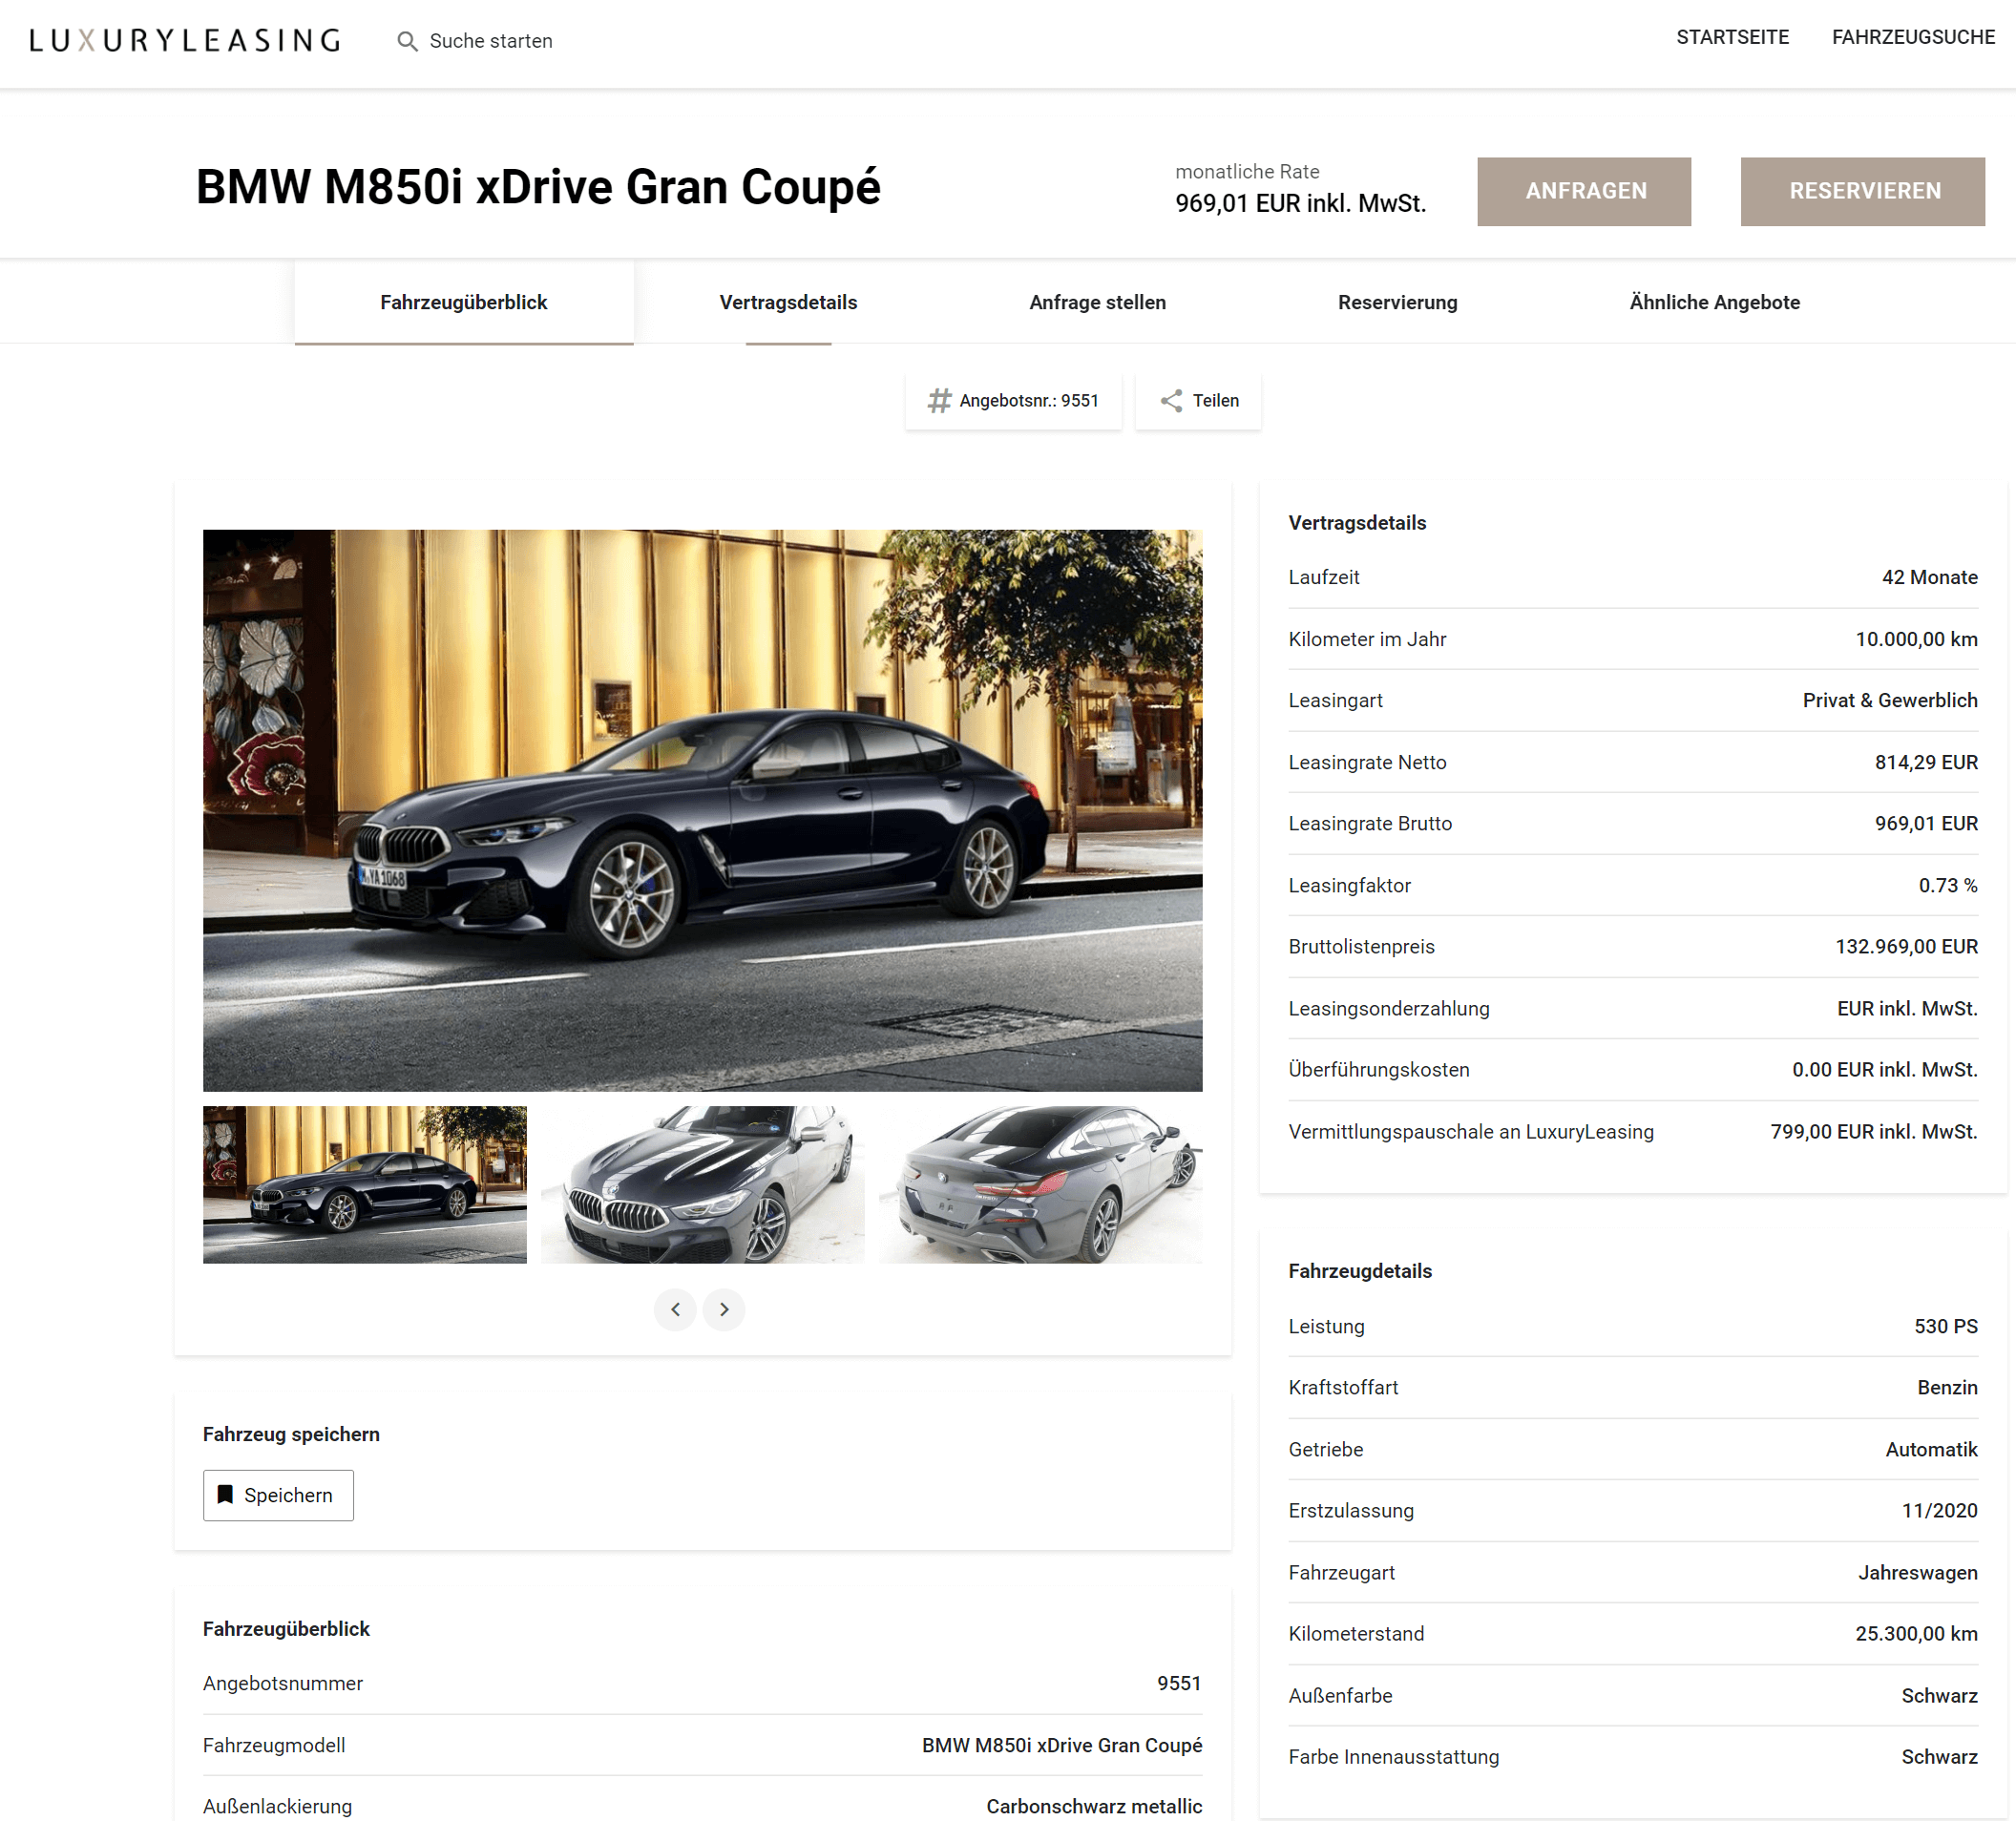Click the value 10.000,00 km
The width and height of the screenshot is (2016, 1821).
pyautogui.click(x=1916, y=639)
